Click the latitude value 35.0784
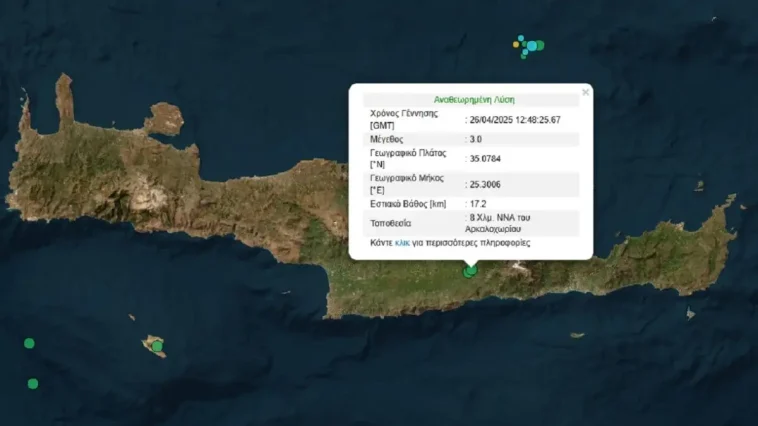Image resolution: width=758 pixels, height=426 pixels. [x=485, y=158]
